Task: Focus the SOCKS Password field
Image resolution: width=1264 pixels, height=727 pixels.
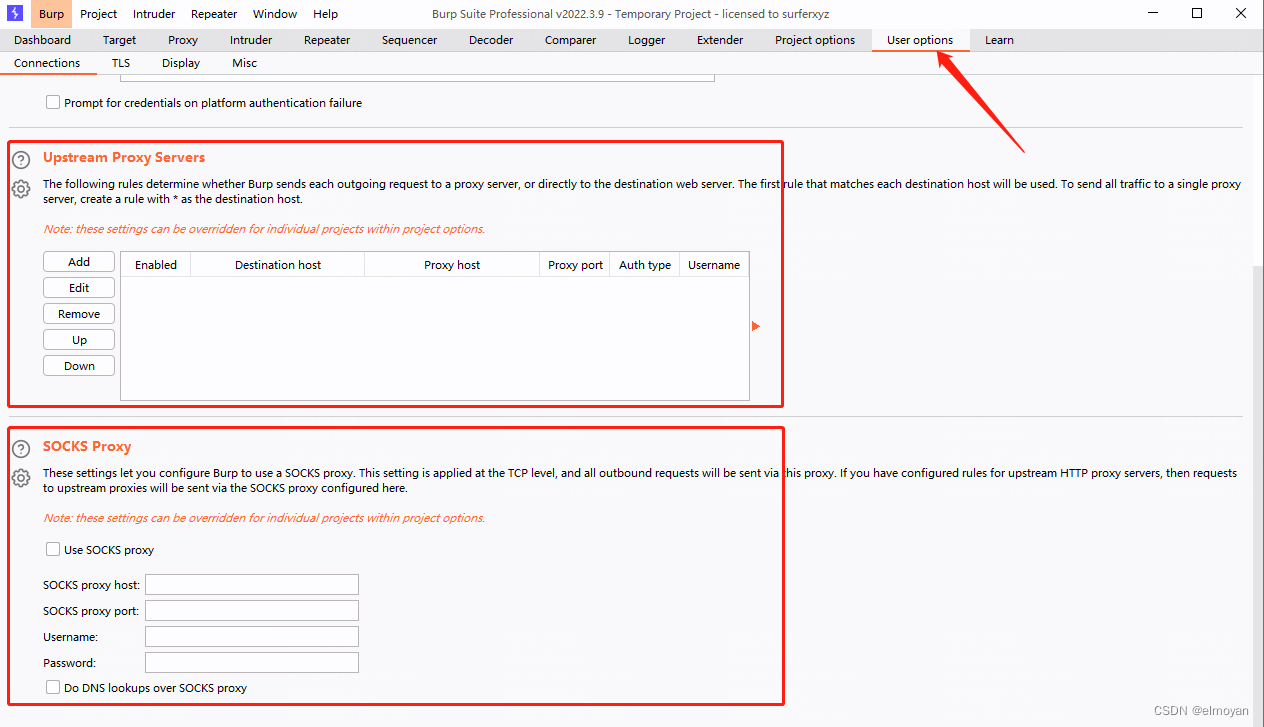Action: (x=252, y=662)
